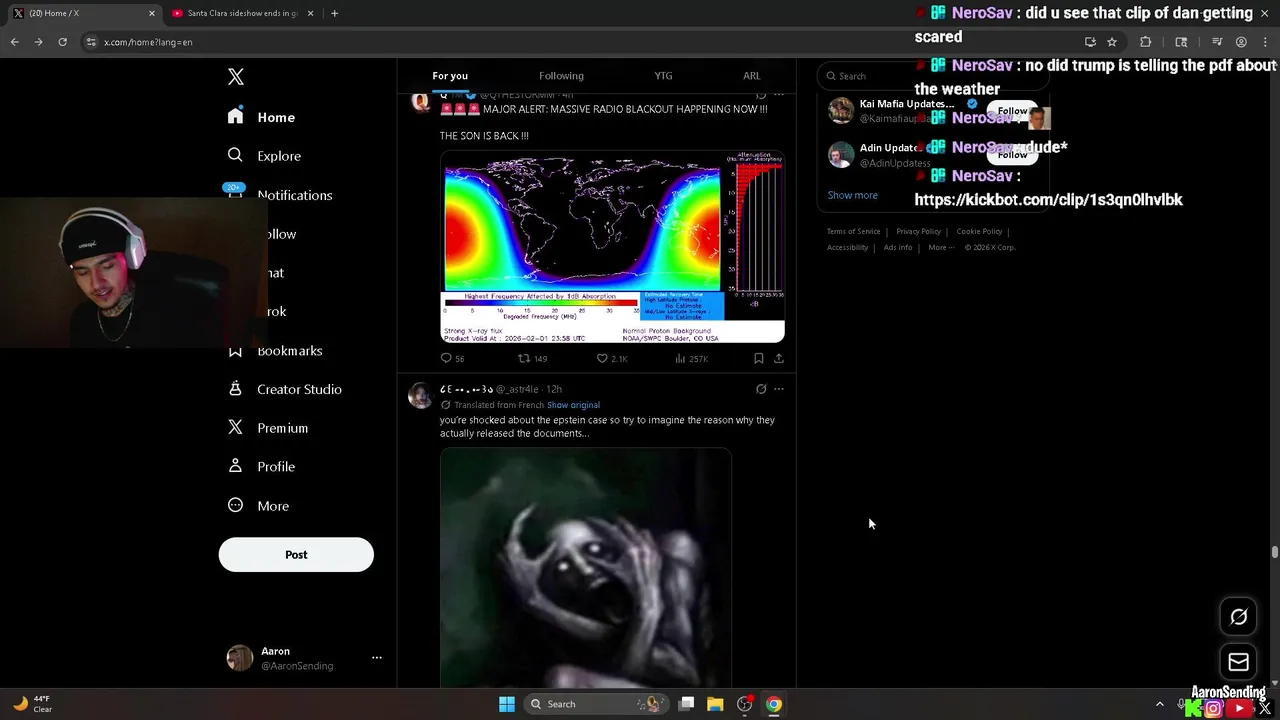Open the Accessibility footer link

coord(847,247)
